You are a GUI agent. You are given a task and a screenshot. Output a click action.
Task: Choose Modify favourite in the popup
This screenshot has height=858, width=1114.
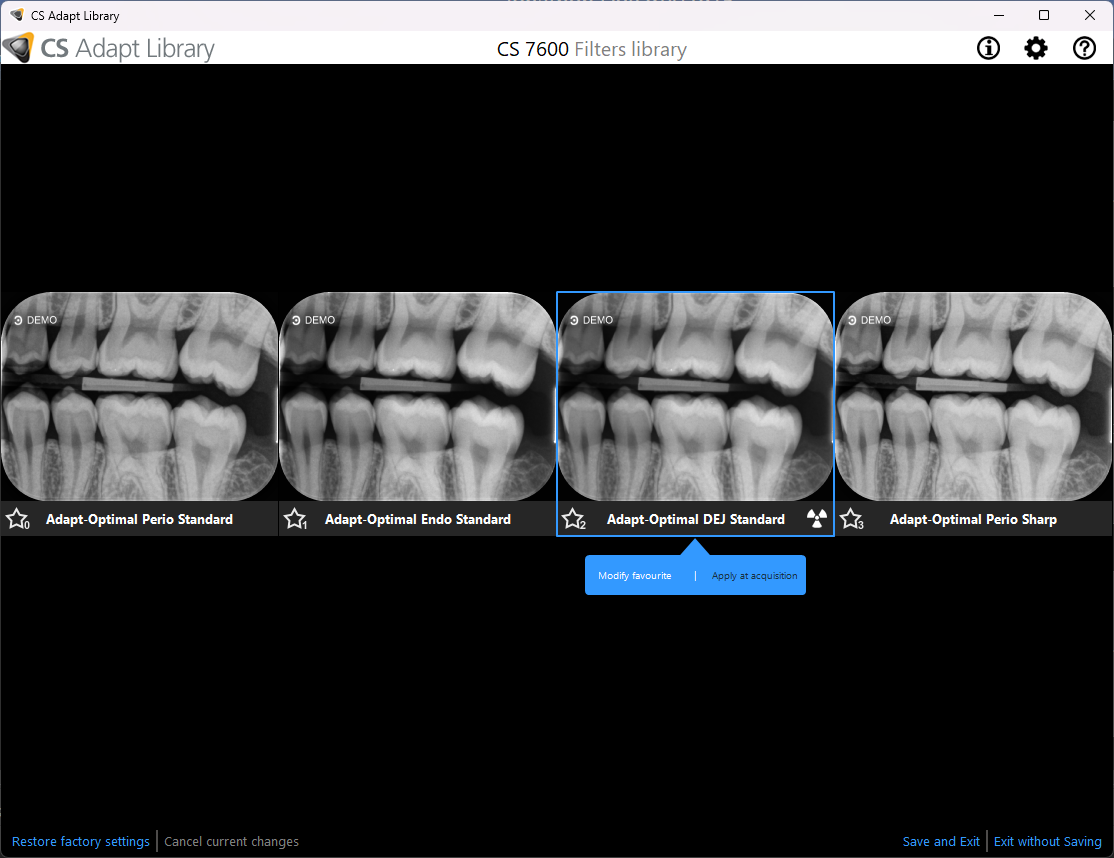click(635, 576)
